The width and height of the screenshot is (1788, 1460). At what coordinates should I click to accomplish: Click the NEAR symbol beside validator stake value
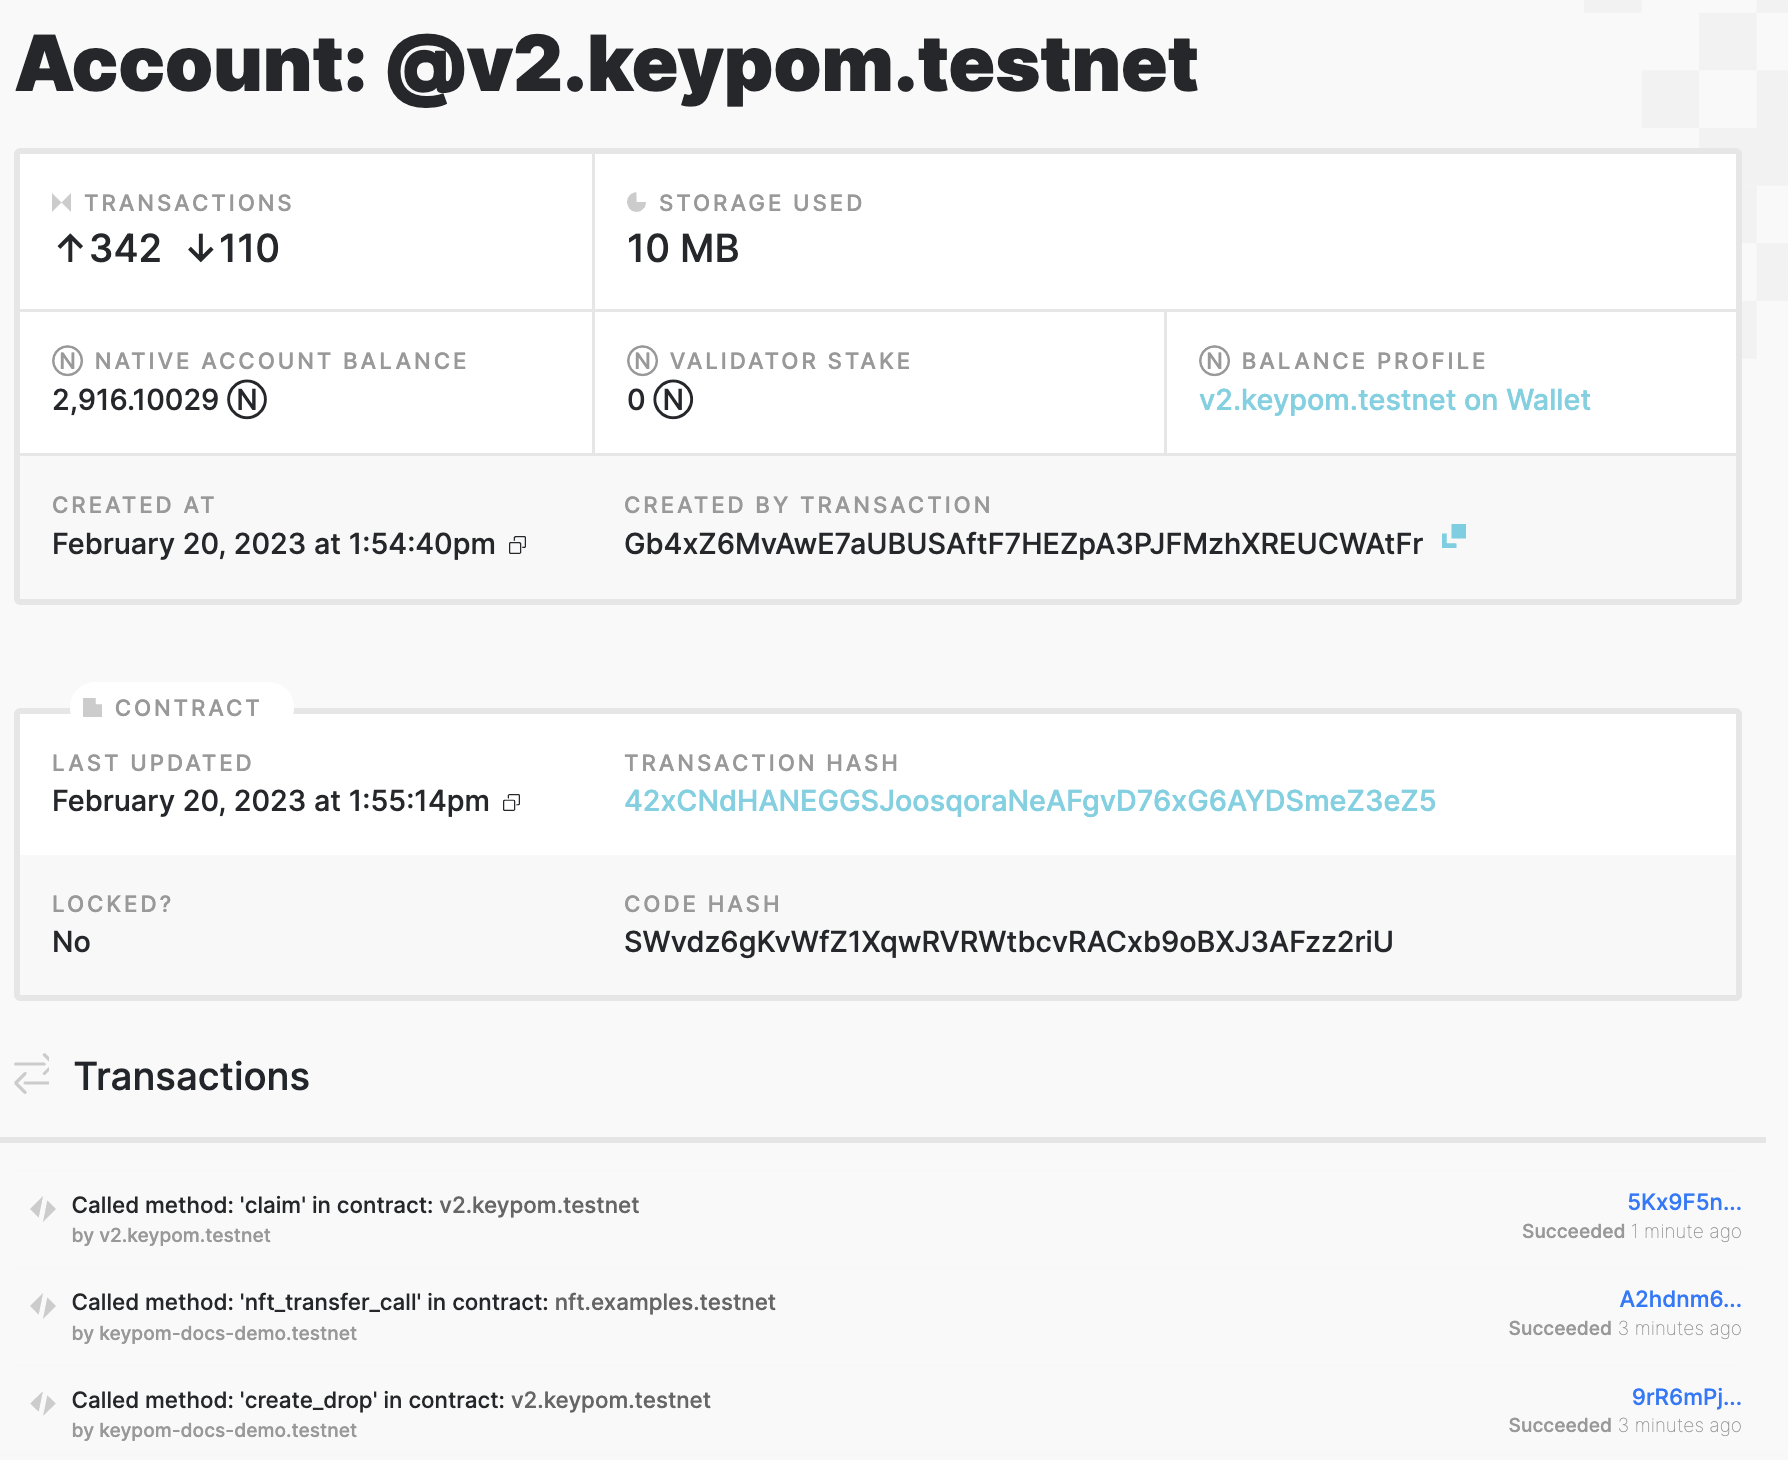[x=673, y=400]
